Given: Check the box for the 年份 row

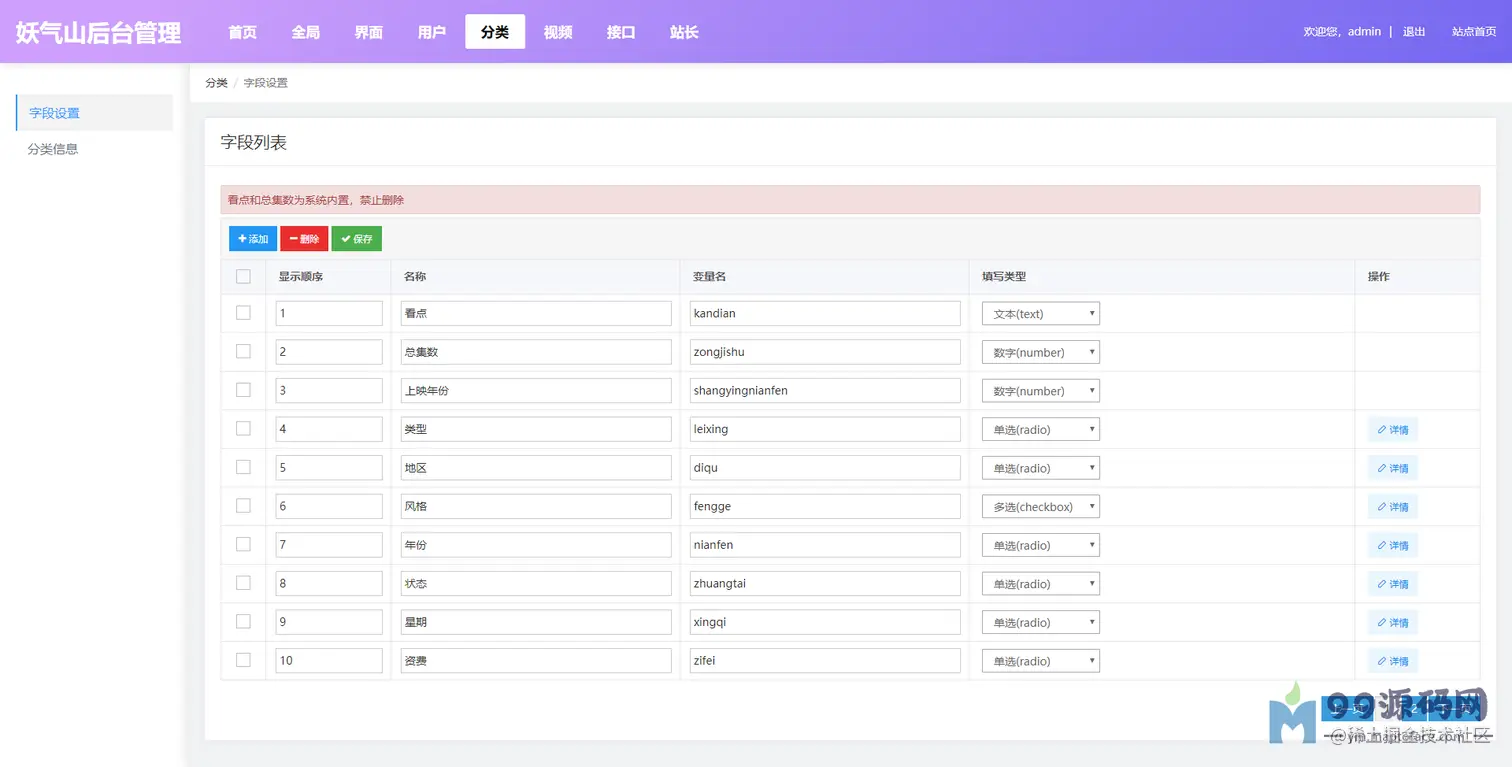Looking at the screenshot, I should tap(243, 544).
